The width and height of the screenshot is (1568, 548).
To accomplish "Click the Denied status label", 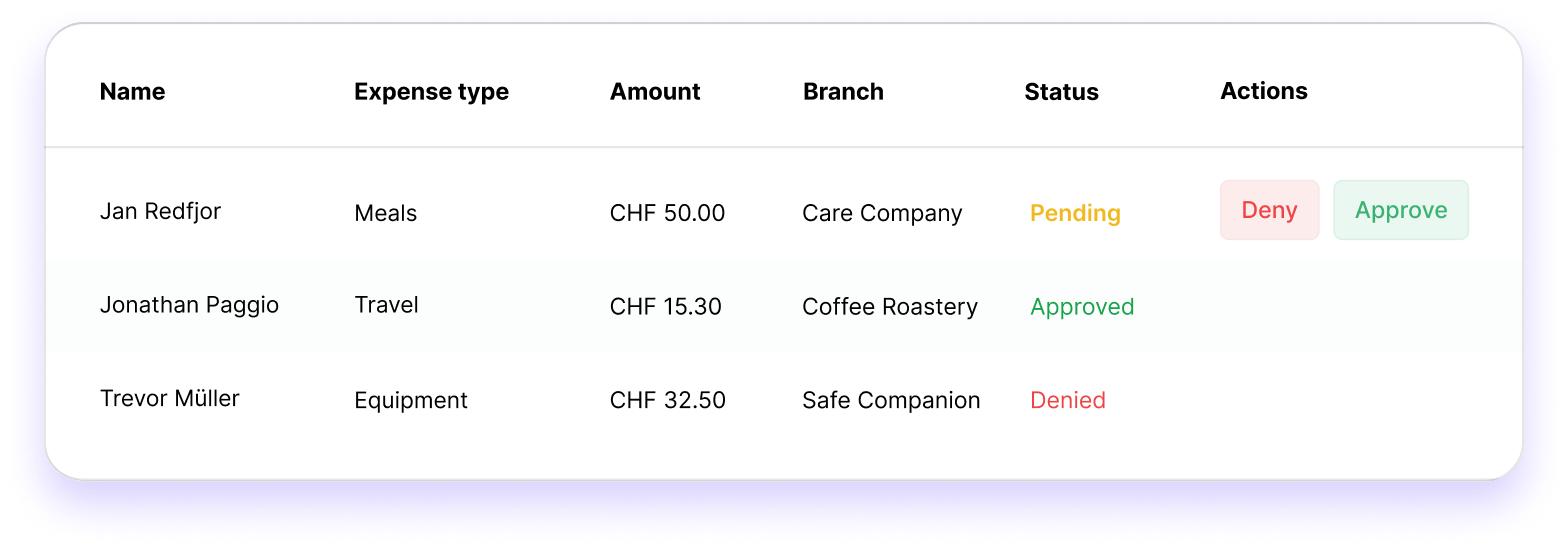I will 1067,400.
